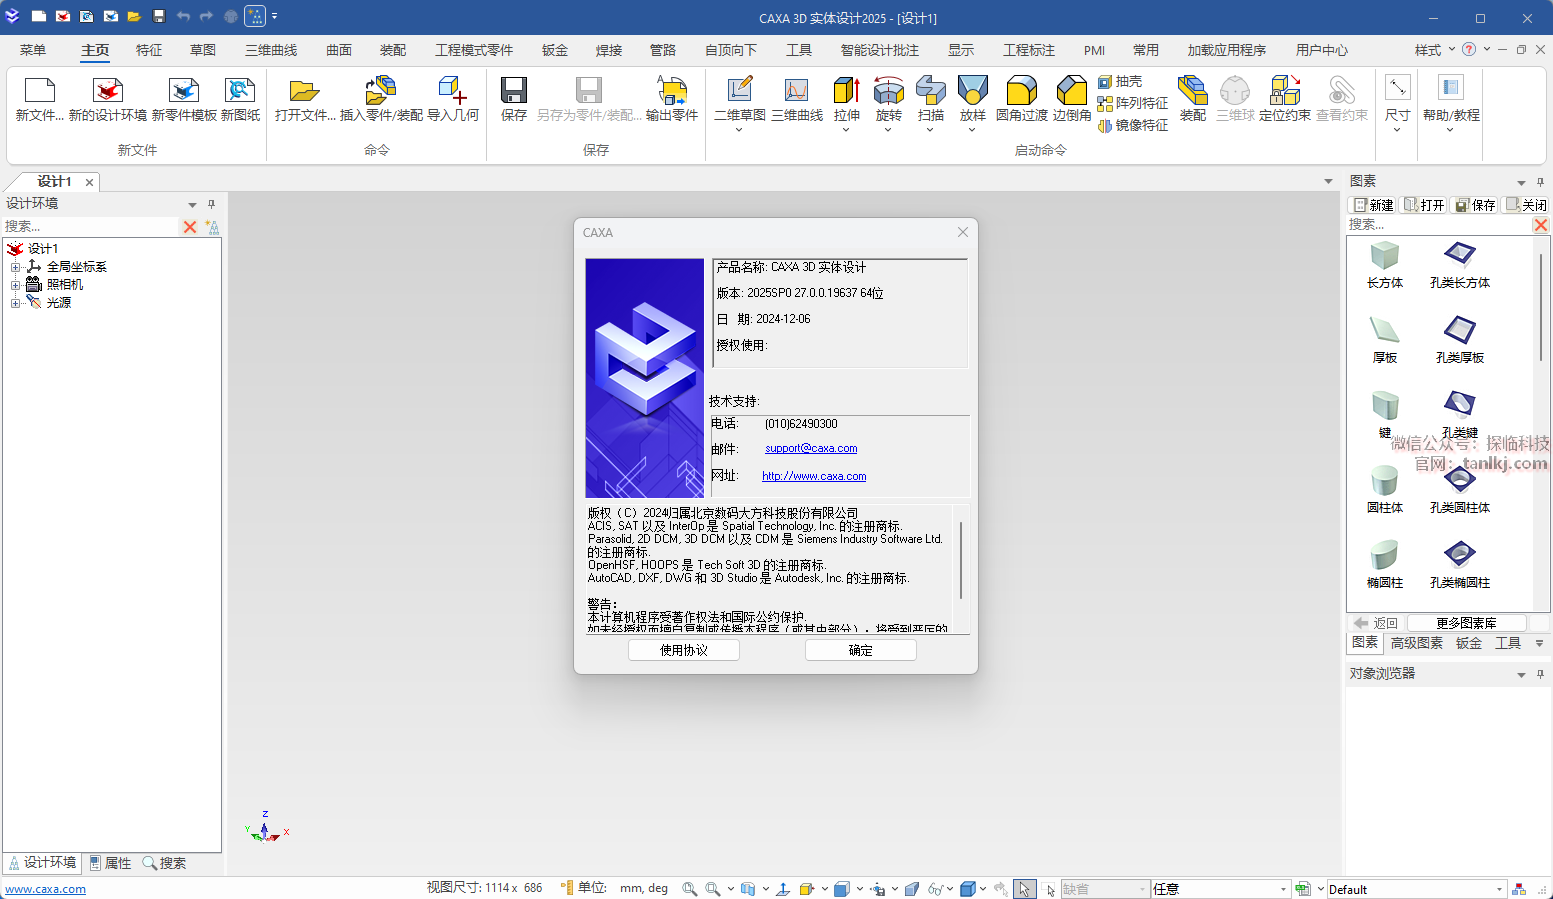Click the 定位约束 constraint icon
Image resolution: width=1553 pixels, height=899 pixels.
point(1284,92)
